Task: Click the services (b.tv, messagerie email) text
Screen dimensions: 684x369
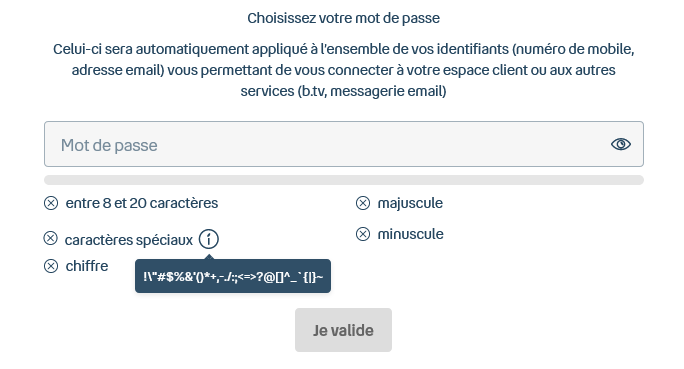Action: pos(343,91)
